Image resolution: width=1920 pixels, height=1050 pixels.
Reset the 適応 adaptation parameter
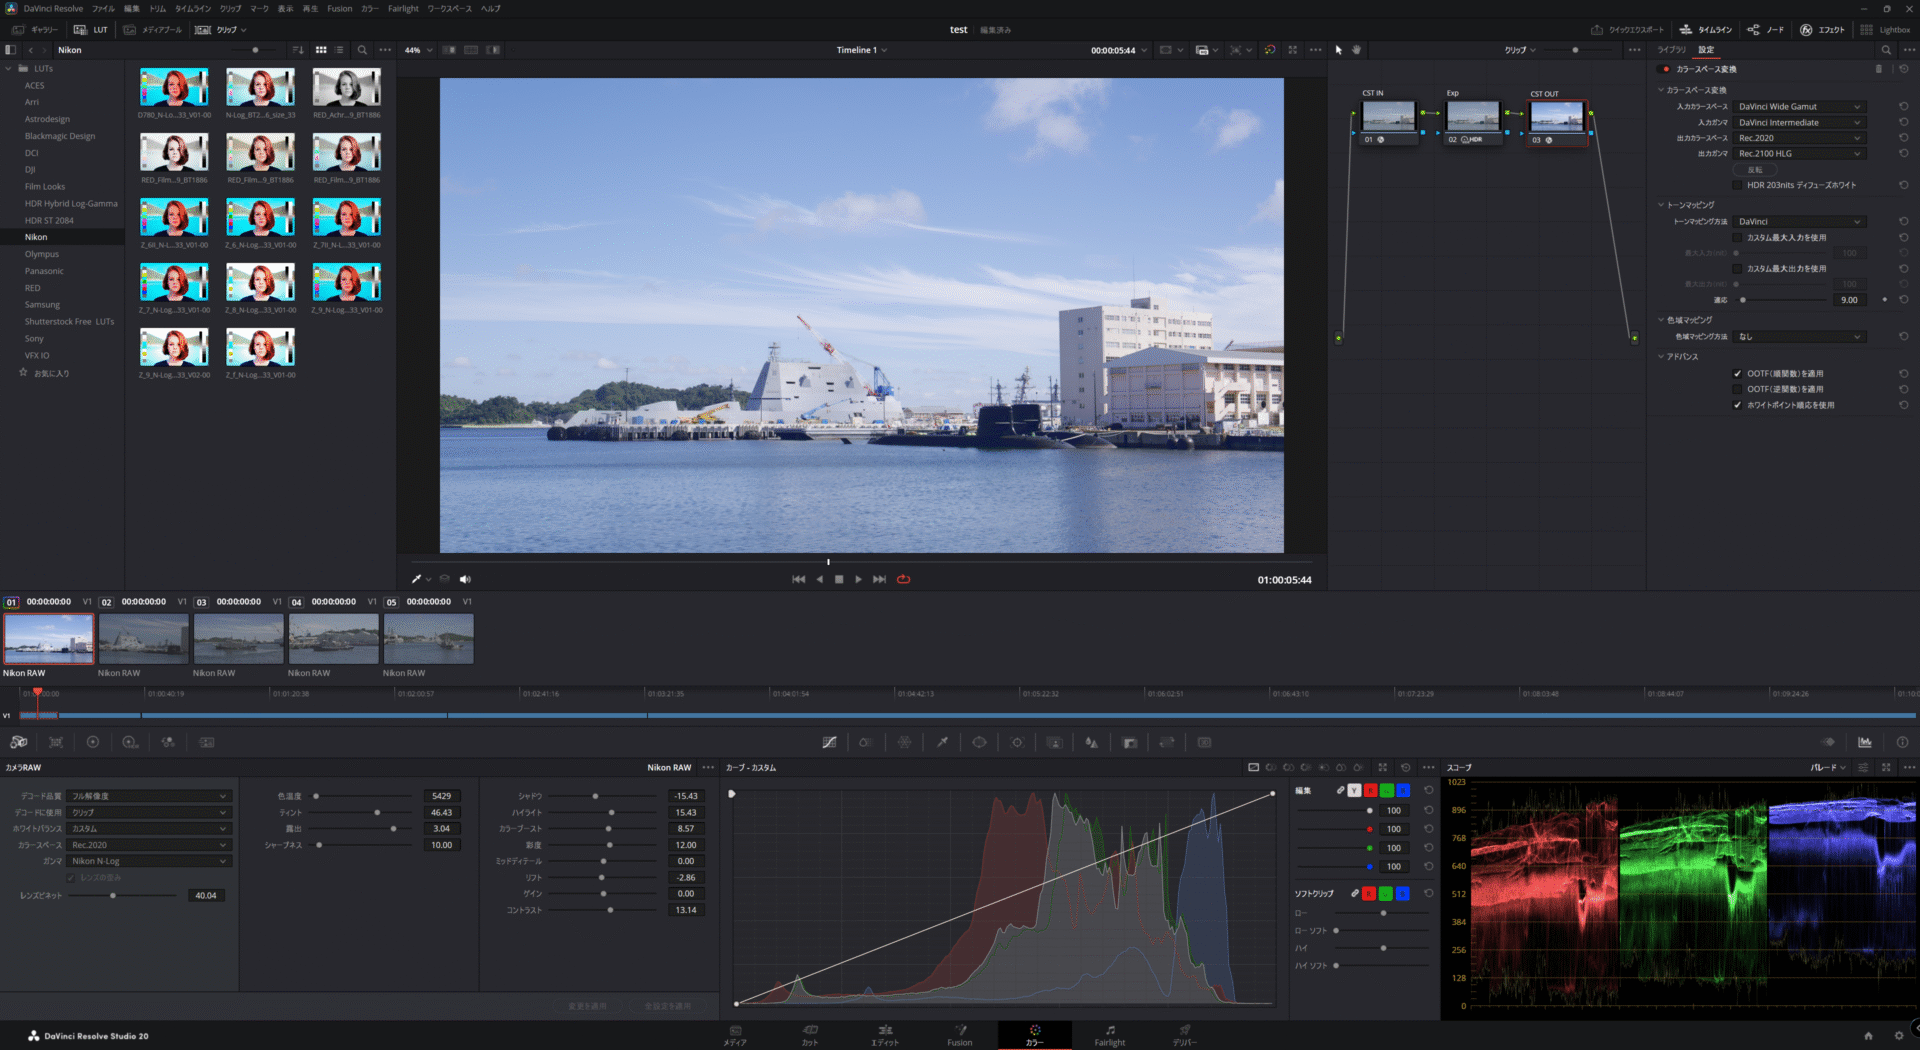pyautogui.click(x=1904, y=300)
